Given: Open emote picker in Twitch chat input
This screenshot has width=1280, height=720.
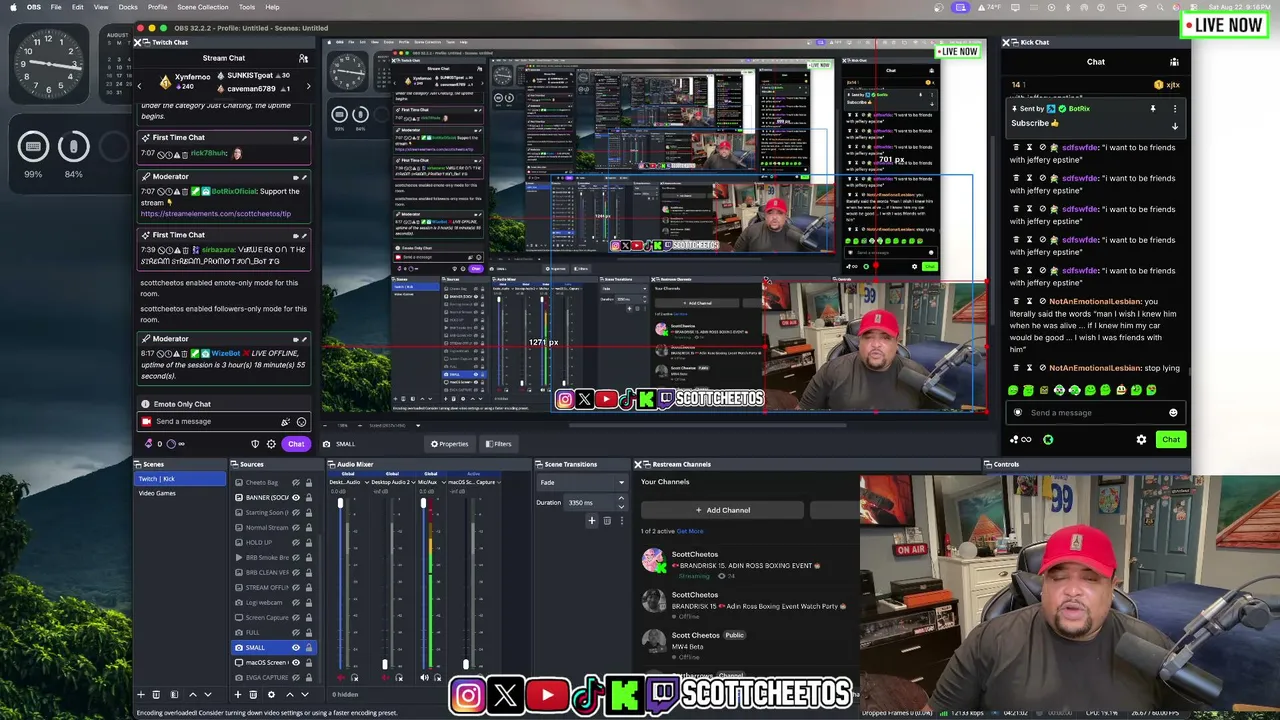Looking at the screenshot, I should [301, 422].
